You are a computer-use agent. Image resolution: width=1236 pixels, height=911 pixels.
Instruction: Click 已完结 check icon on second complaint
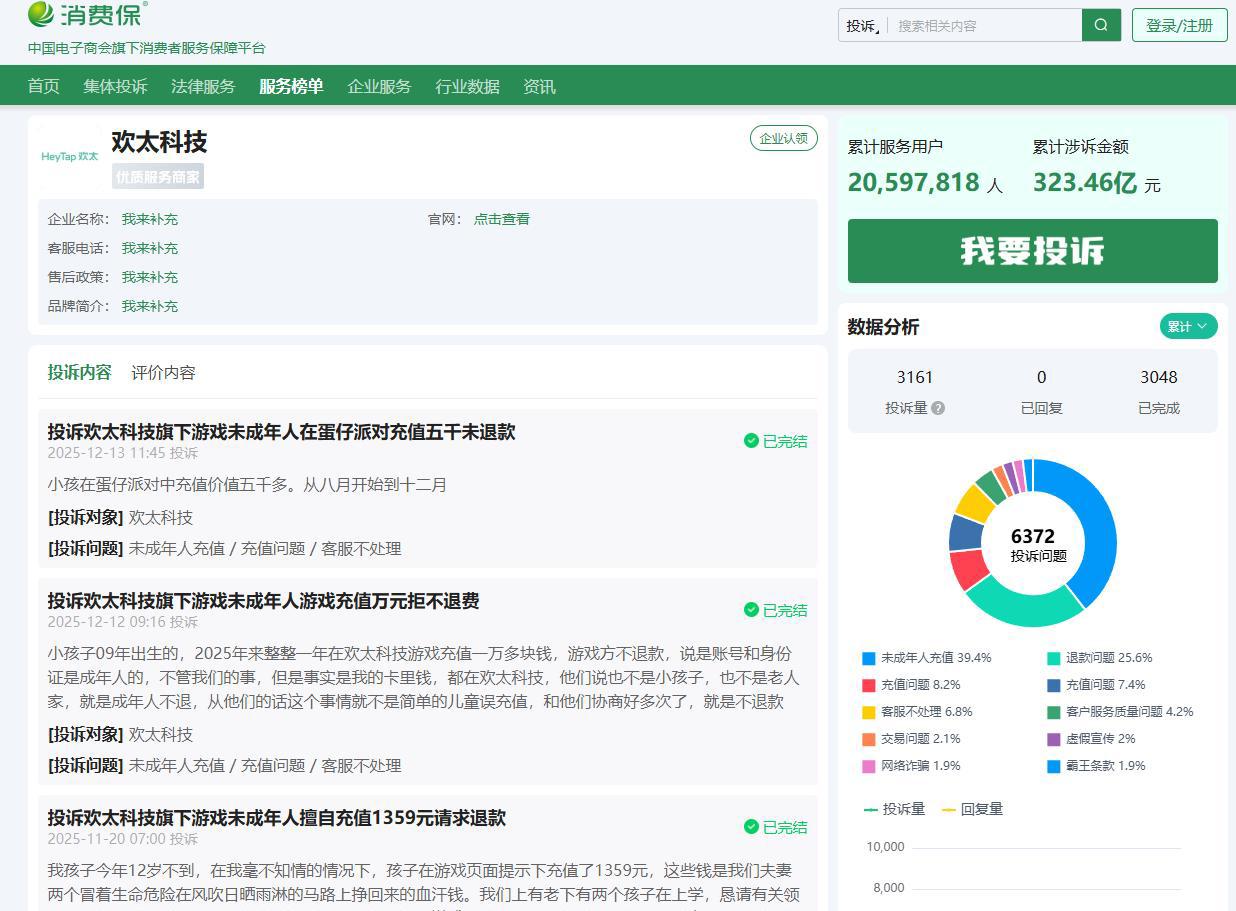pos(751,610)
